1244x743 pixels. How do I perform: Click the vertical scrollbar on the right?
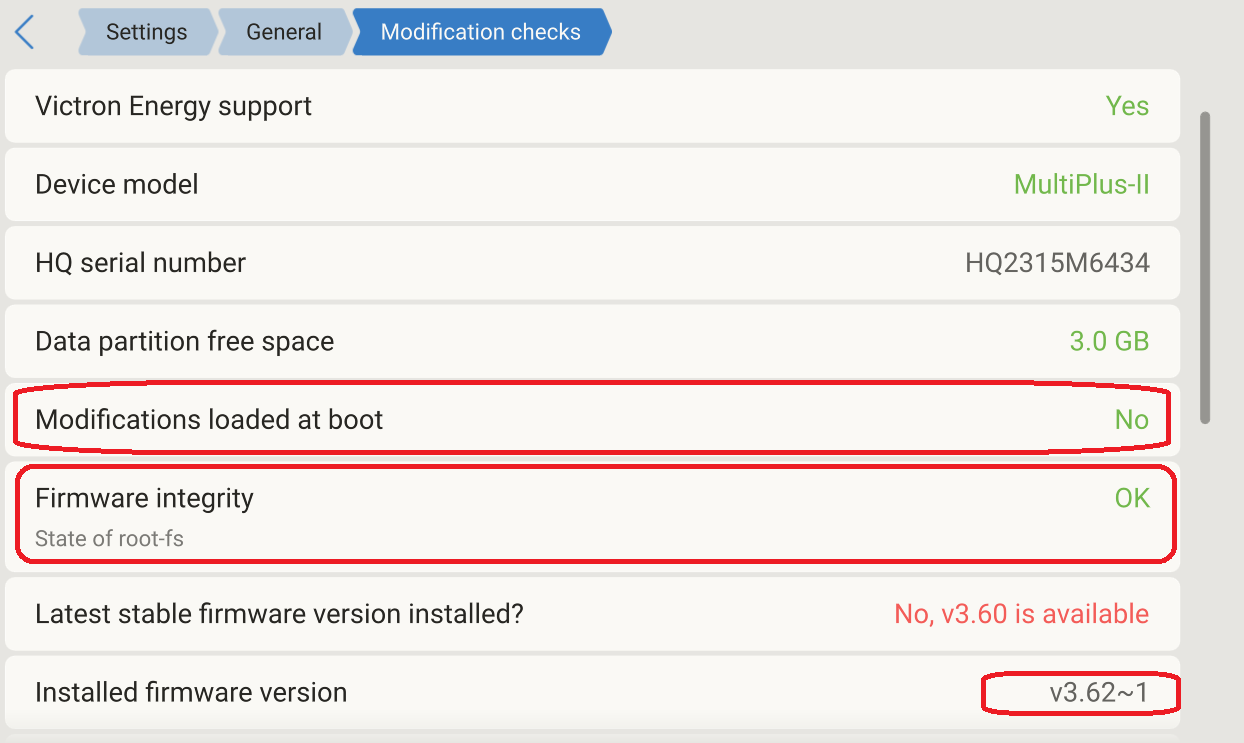[1205, 267]
